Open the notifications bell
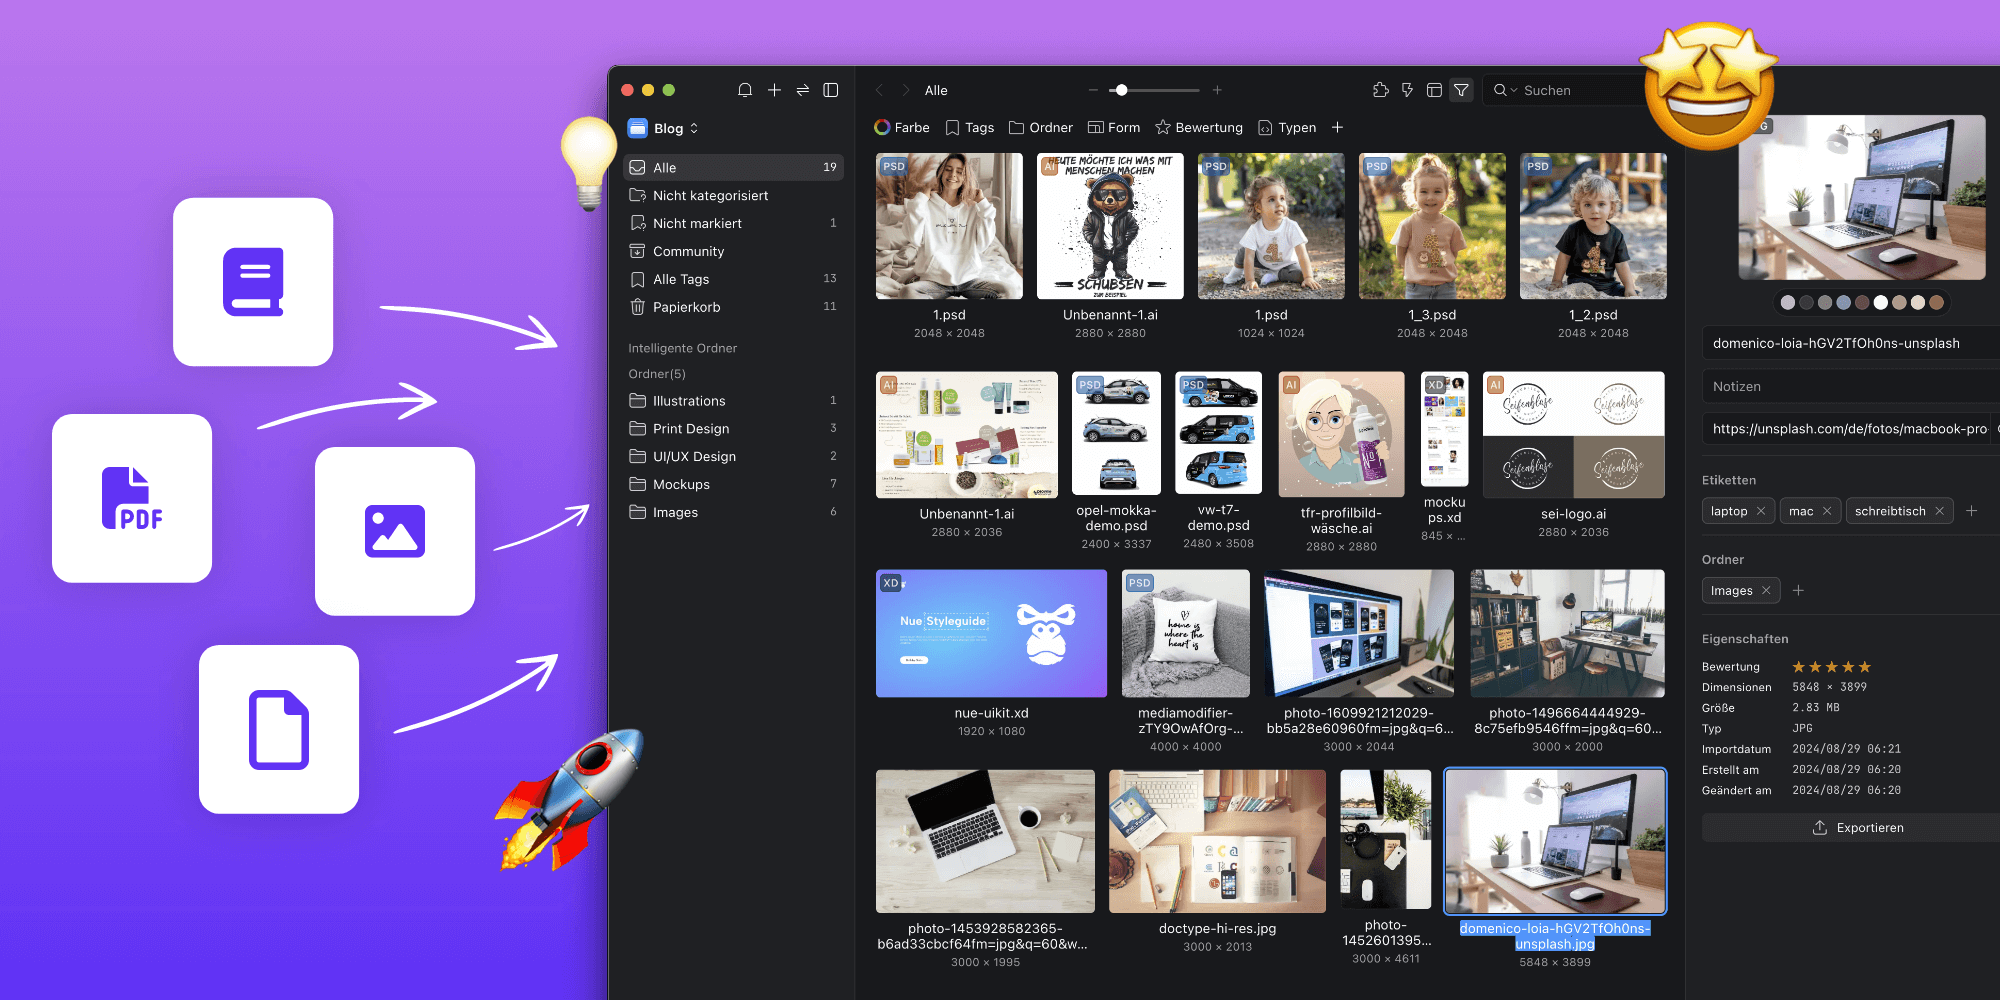The width and height of the screenshot is (2000, 1000). 745,90
